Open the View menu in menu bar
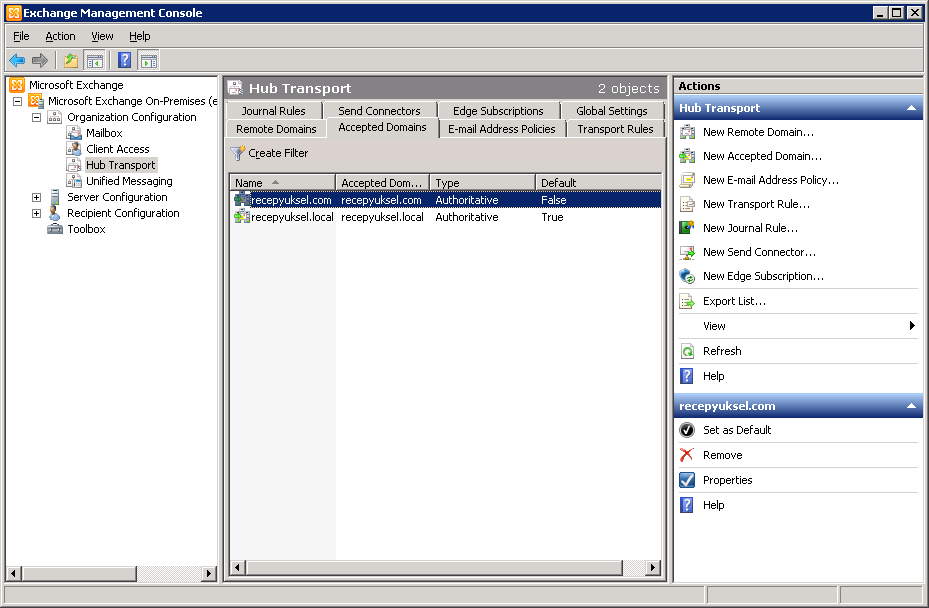This screenshot has height=608, width=929. pos(102,36)
